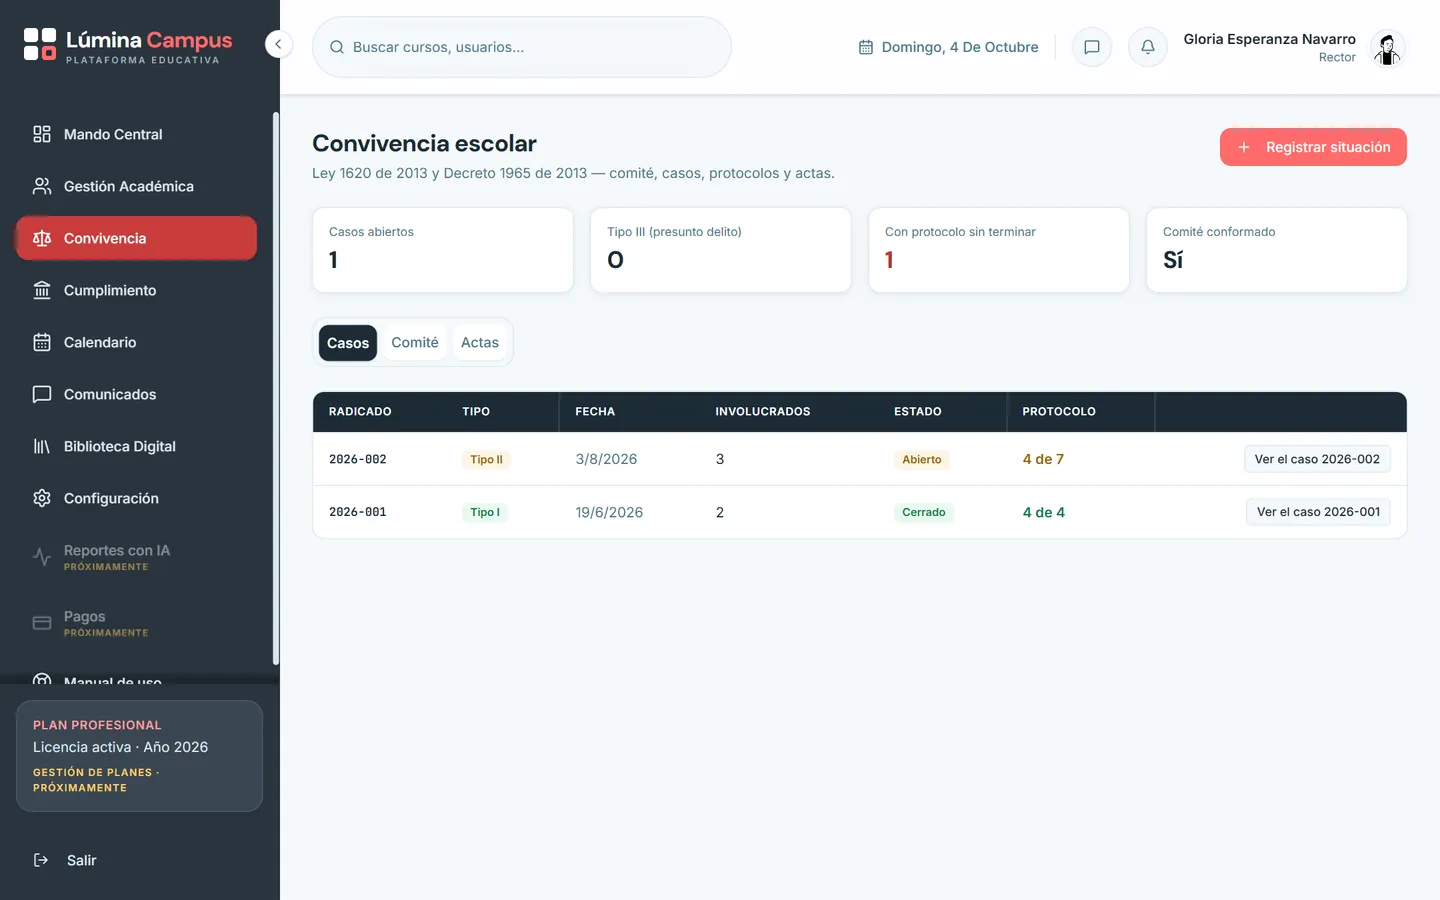
Task: Click the 'Cerrado' status badge
Action: pyautogui.click(x=924, y=512)
